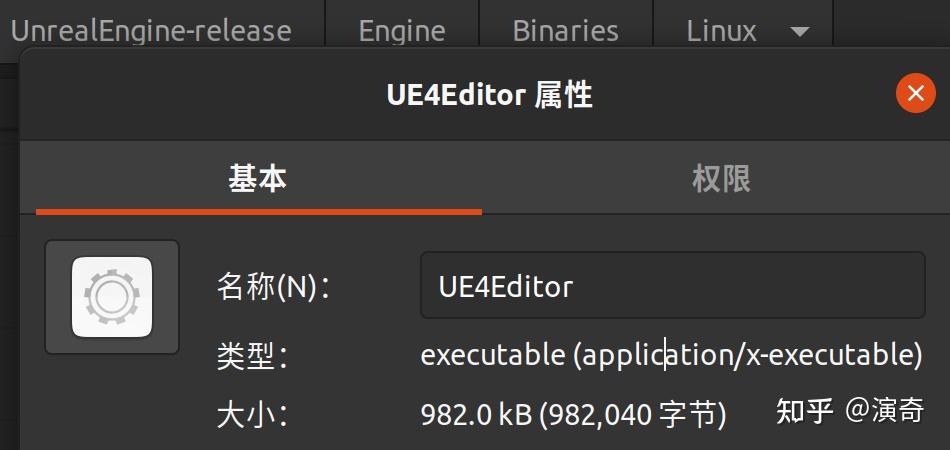Close the UE4Editor properties dialog
The height and width of the screenshot is (450, 950).
coord(915,94)
